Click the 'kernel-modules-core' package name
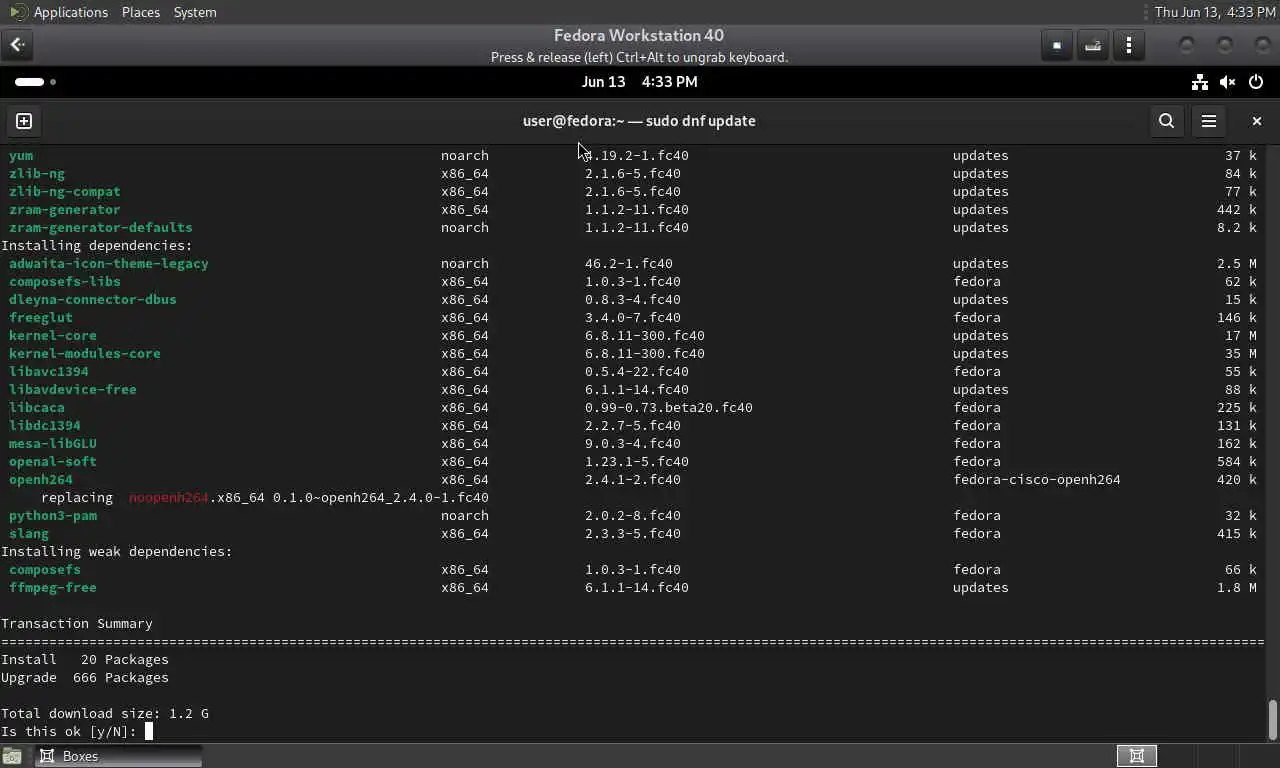 [x=85, y=353]
